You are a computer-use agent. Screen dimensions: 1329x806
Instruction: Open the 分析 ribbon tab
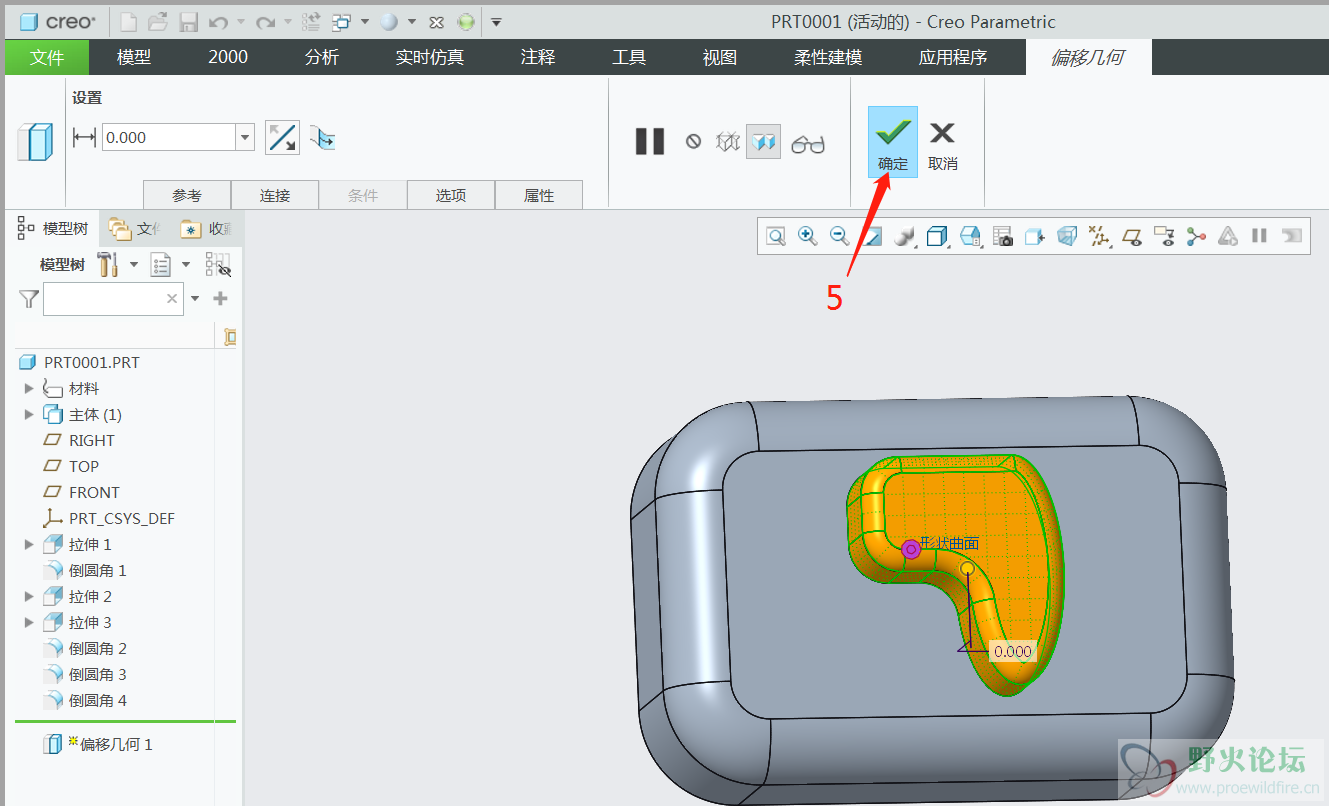[x=321, y=57]
